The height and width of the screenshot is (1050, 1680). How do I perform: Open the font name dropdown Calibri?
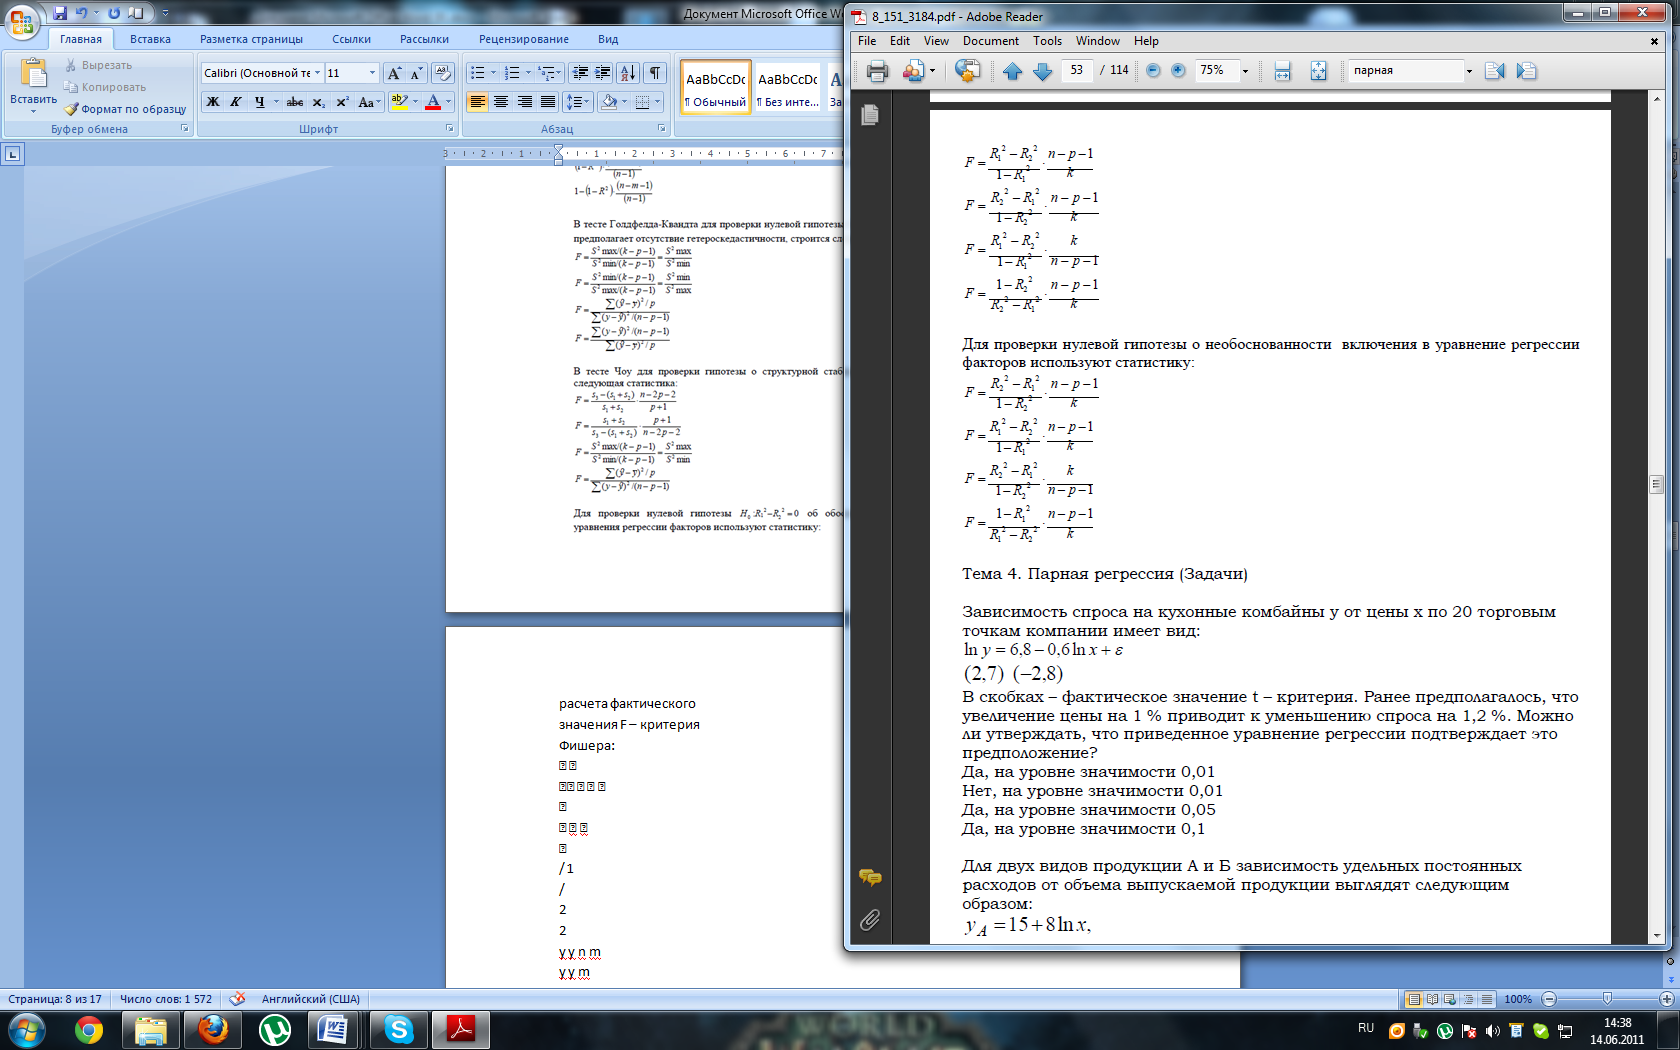click(x=317, y=73)
